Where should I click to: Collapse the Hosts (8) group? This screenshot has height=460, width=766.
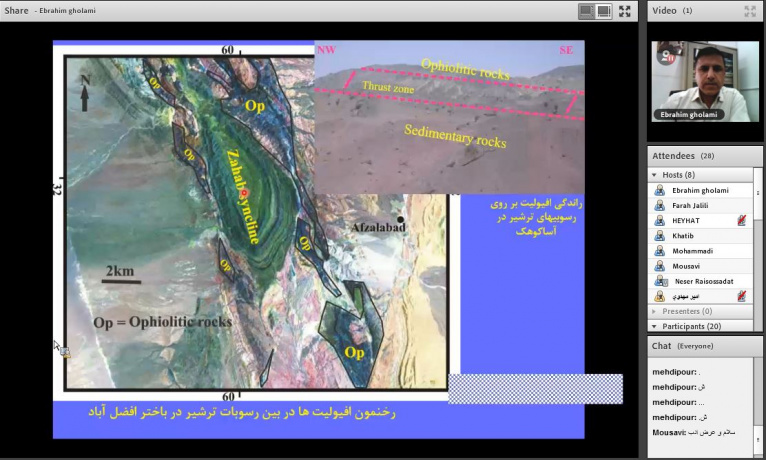coord(655,175)
